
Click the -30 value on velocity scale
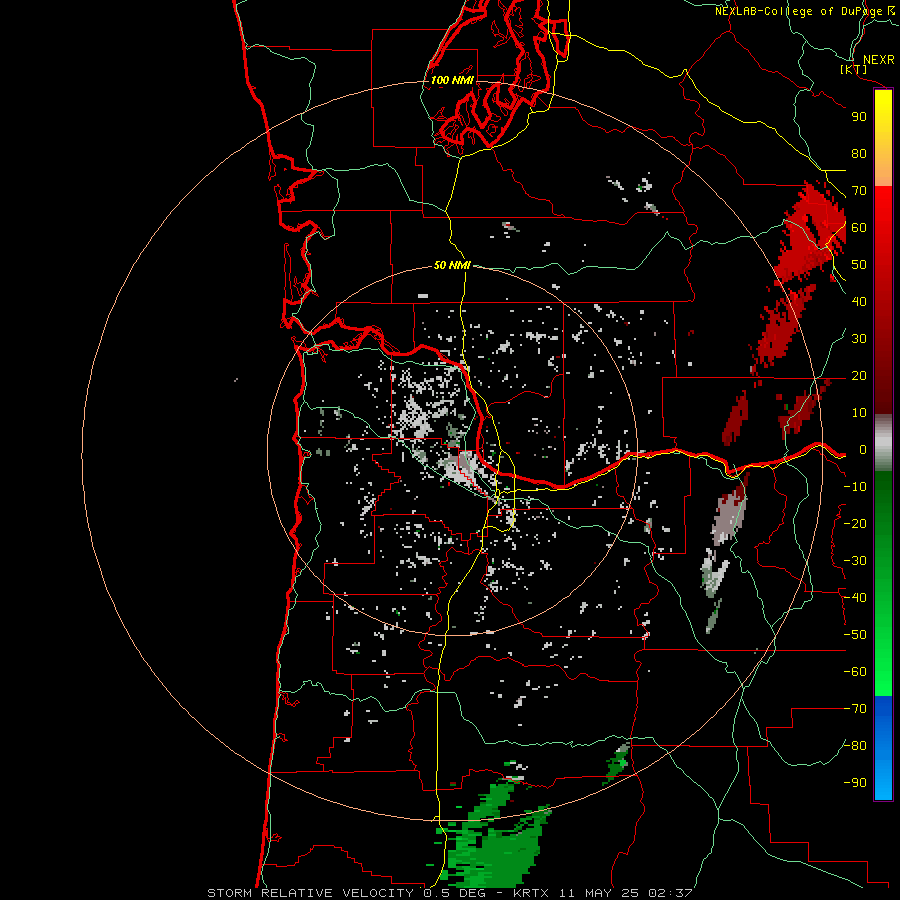(x=855, y=561)
